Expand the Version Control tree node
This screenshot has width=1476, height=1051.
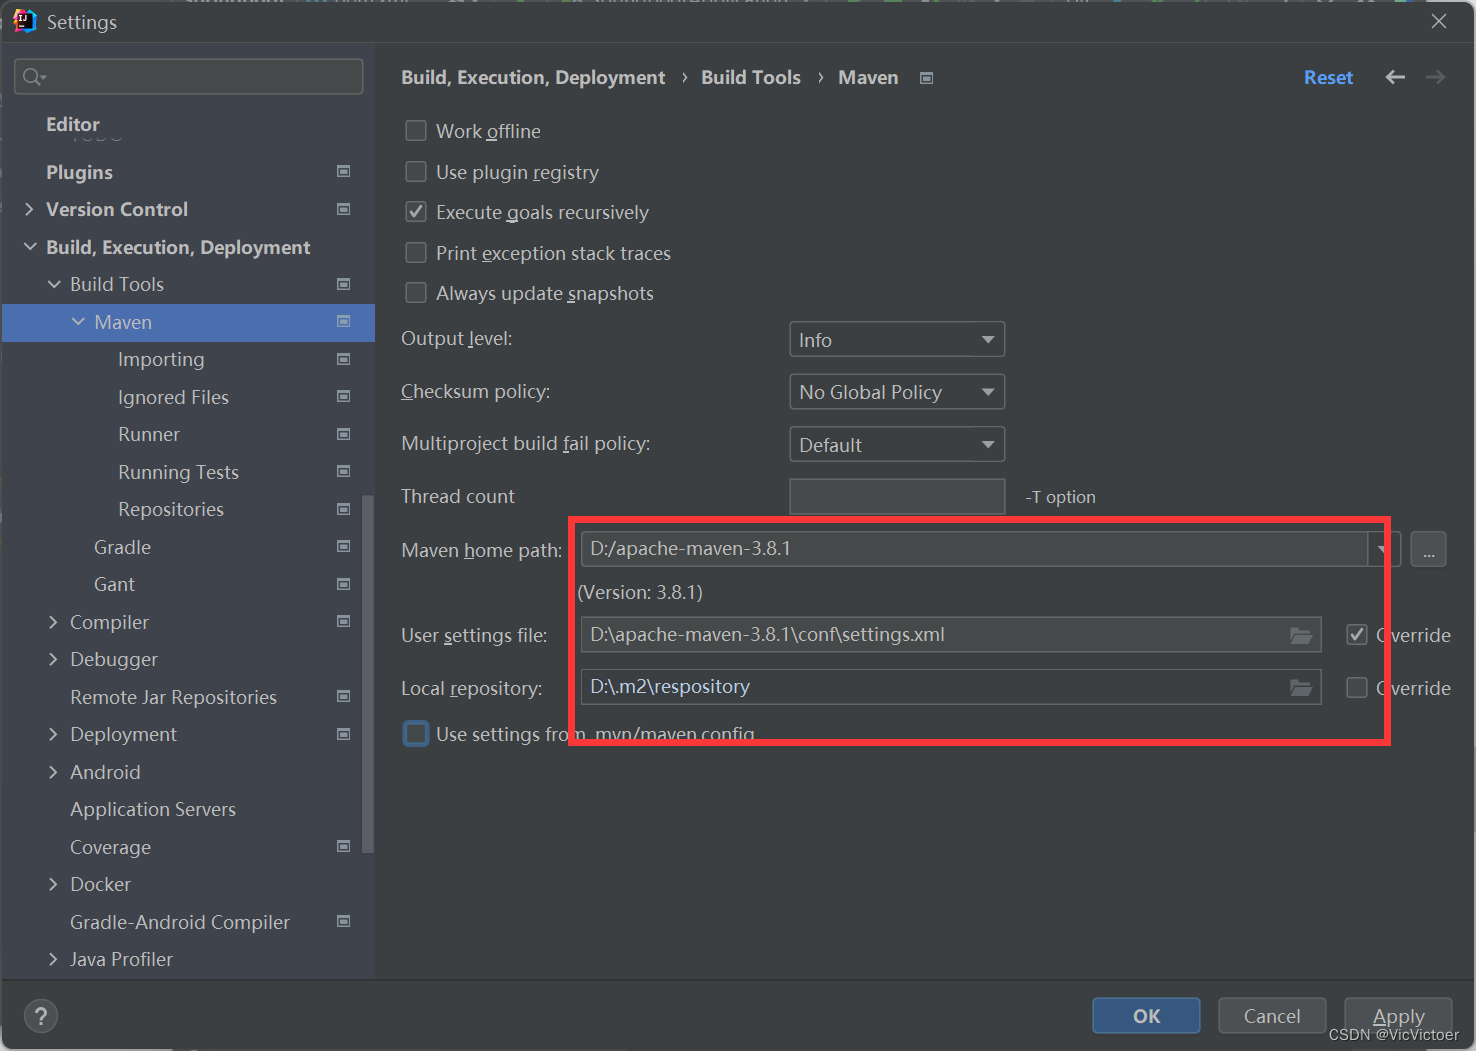click(x=29, y=209)
